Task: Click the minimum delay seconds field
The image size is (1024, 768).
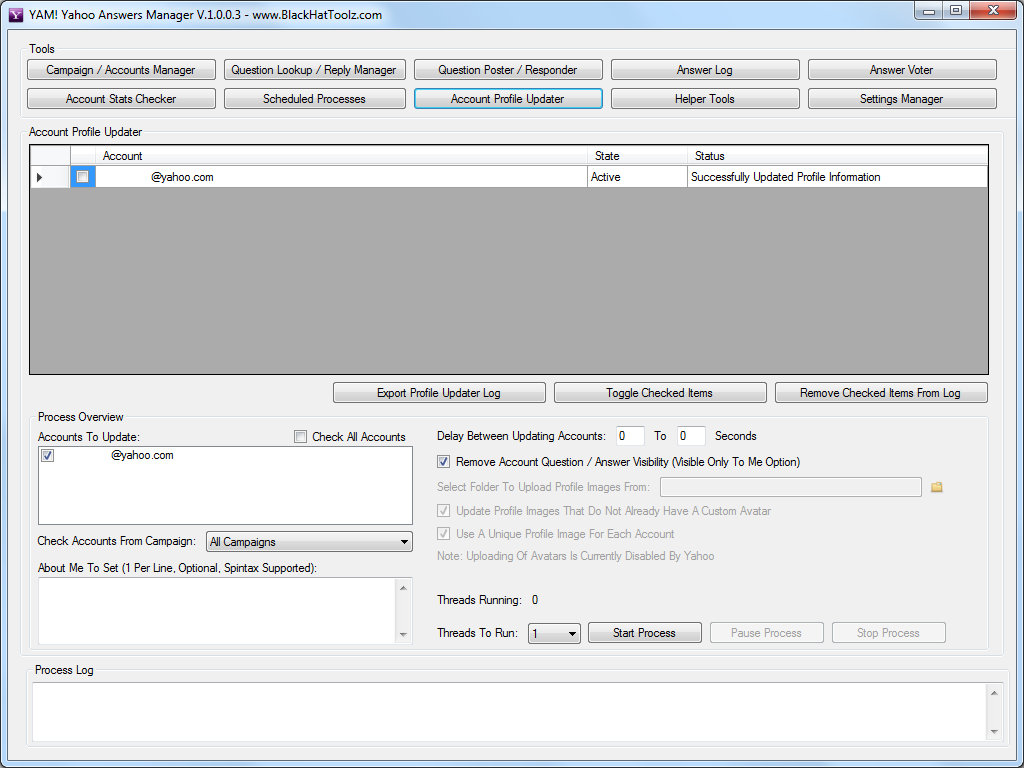Action: click(x=630, y=436)
